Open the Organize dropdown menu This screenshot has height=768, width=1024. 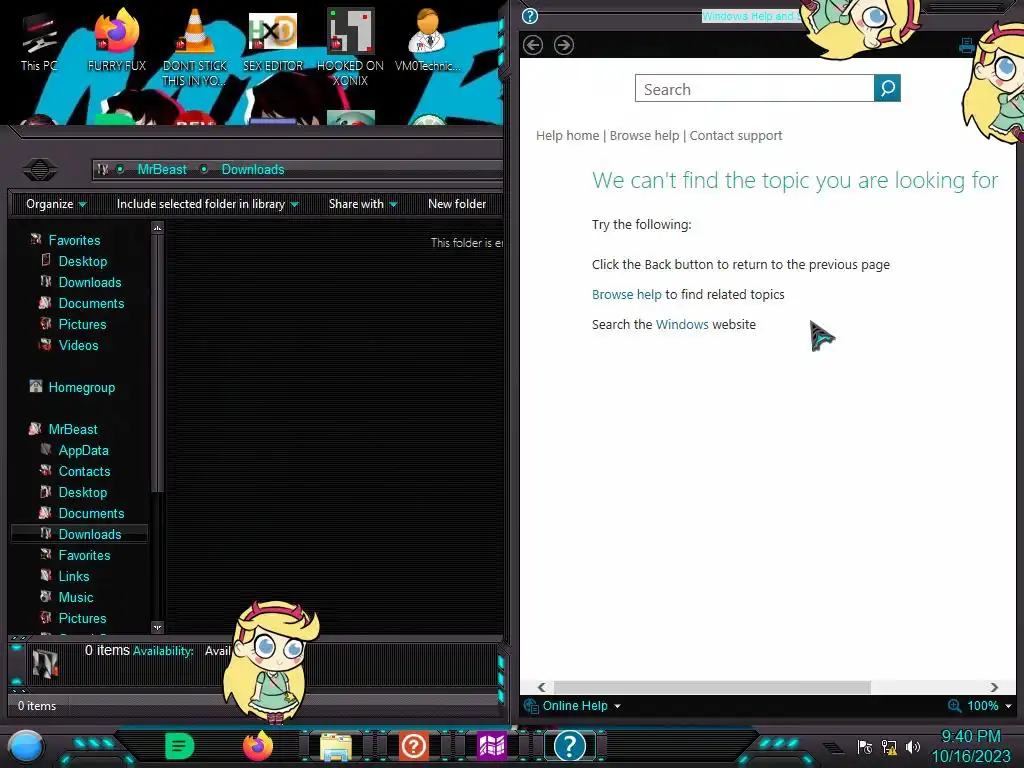point(56,204)
